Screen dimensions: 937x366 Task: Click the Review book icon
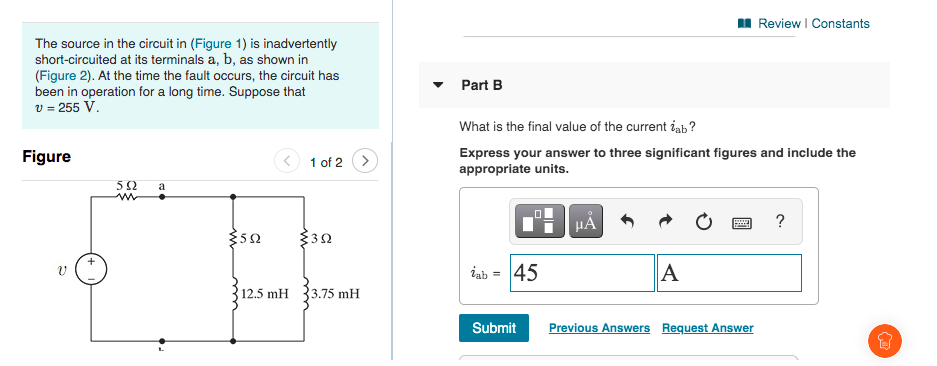point(745,23)
